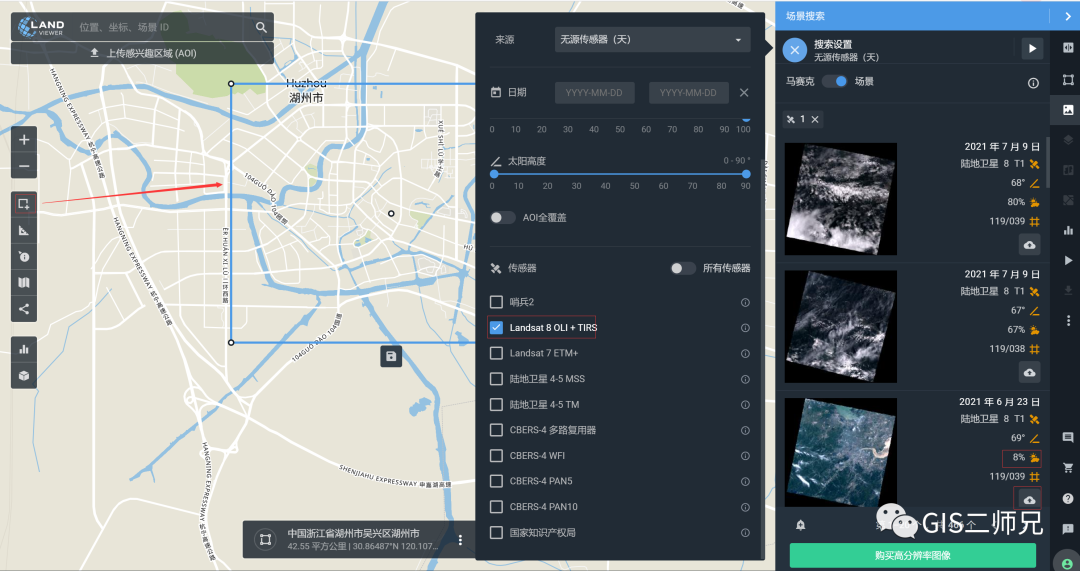
Task: Toggle the 所有传感器 switch
Action: click(683, 268)
